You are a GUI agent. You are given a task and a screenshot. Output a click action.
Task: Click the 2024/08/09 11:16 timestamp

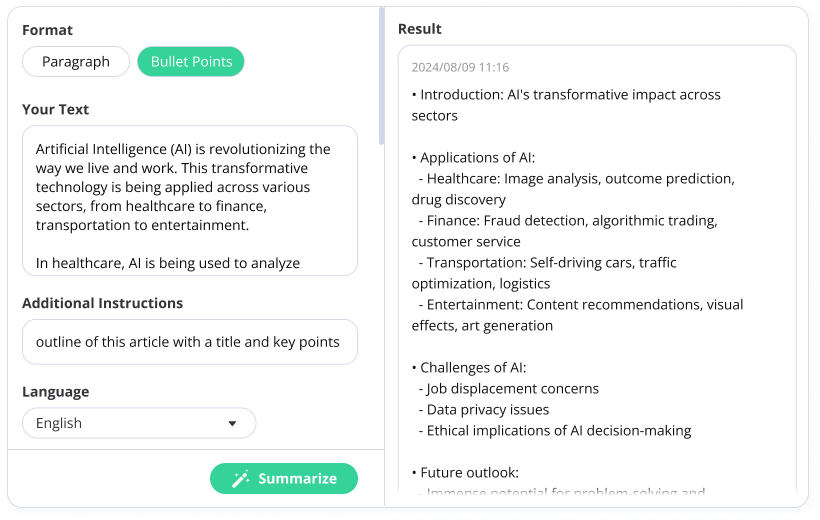pyautogui.click(x=460, y=68)
